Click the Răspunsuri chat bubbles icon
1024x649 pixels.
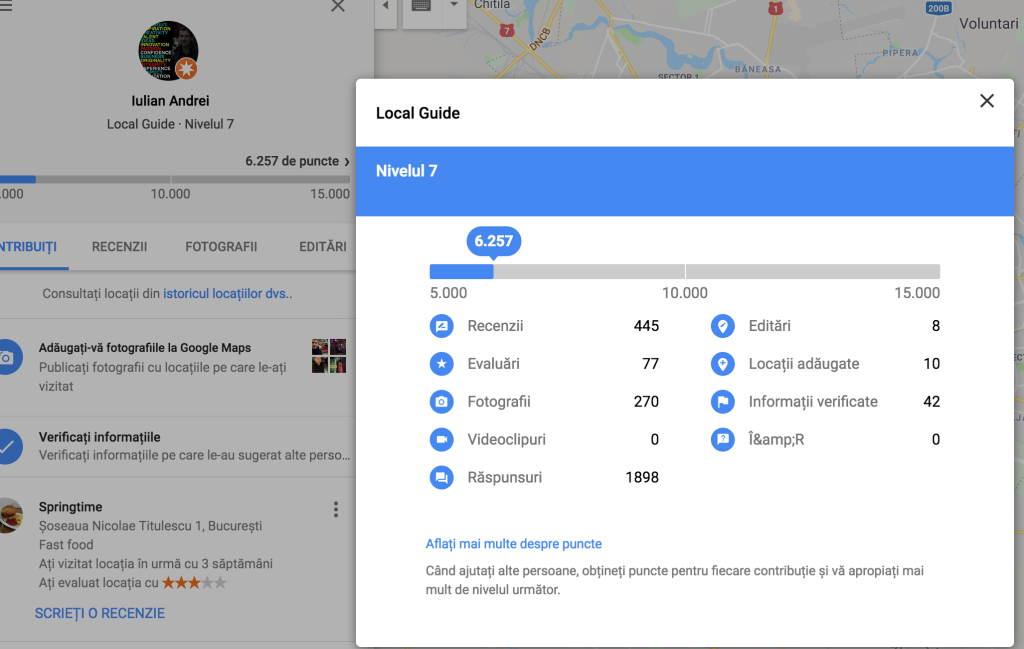(441, 477)
